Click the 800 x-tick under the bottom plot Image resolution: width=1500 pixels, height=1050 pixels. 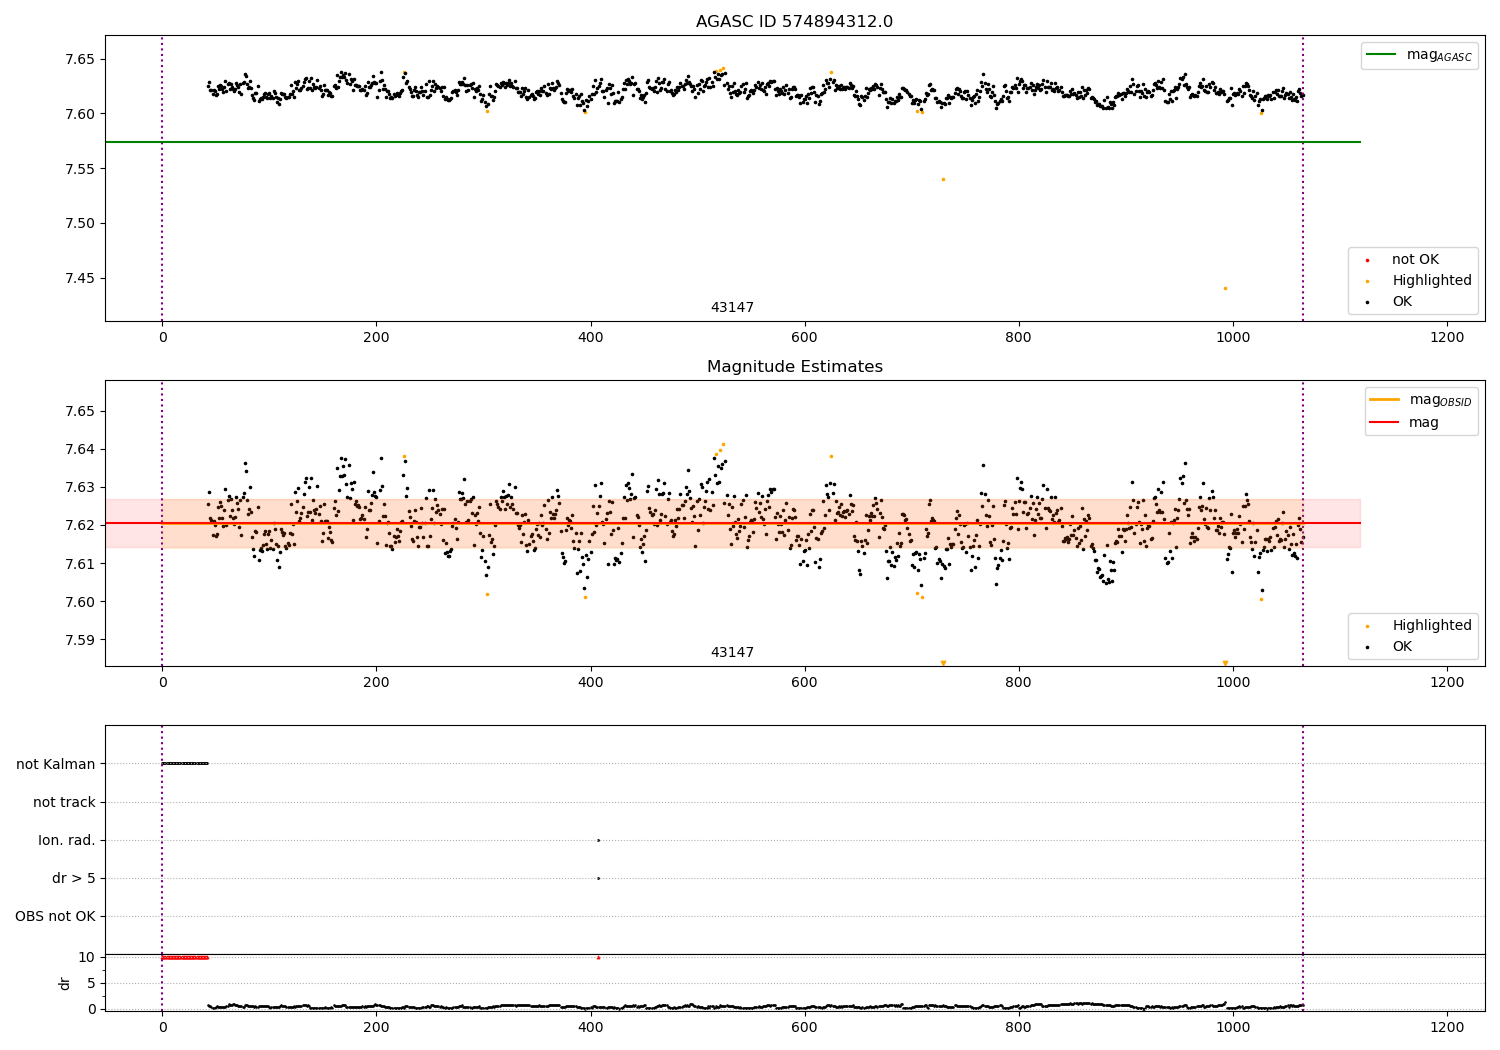[x=1019, y=1028]
